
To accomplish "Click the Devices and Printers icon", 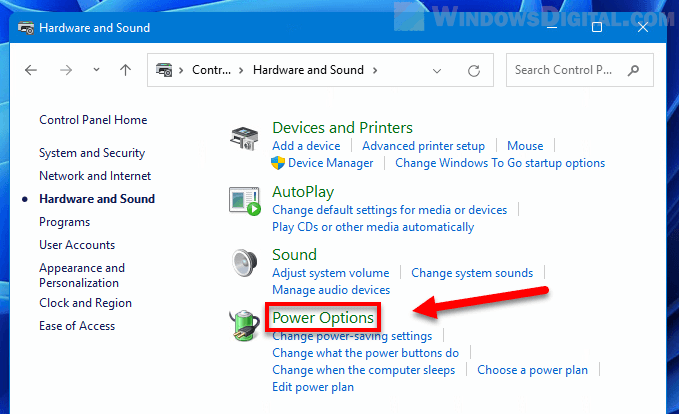I will (x=244, y=138).
